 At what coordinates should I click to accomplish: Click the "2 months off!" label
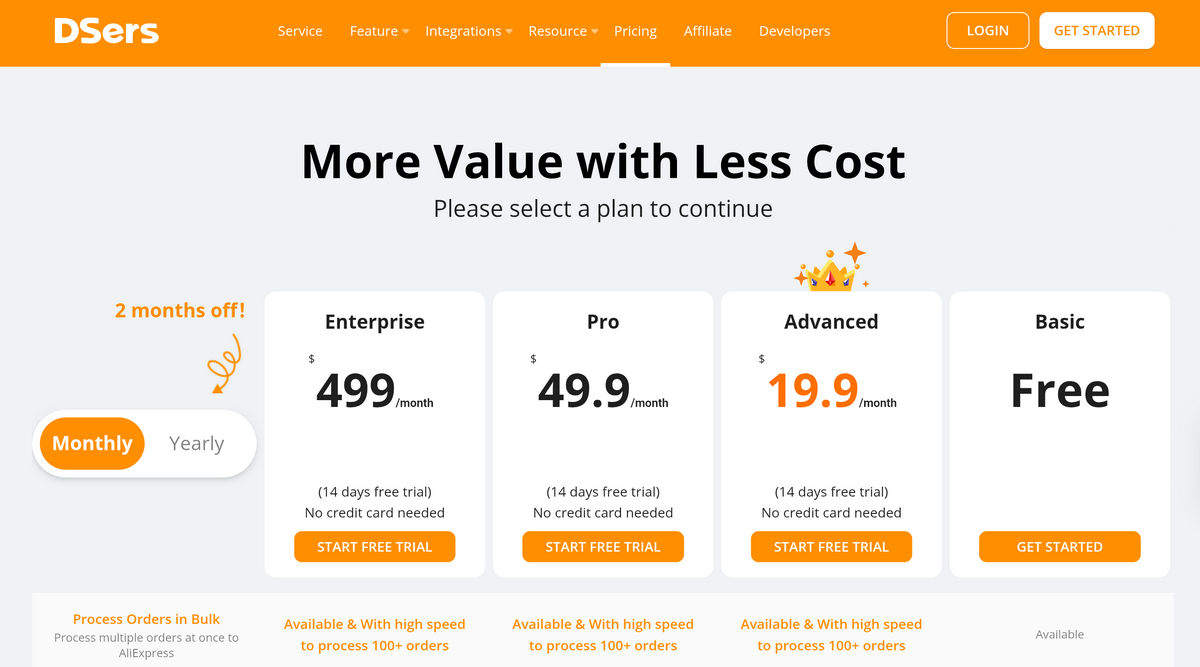180,310
